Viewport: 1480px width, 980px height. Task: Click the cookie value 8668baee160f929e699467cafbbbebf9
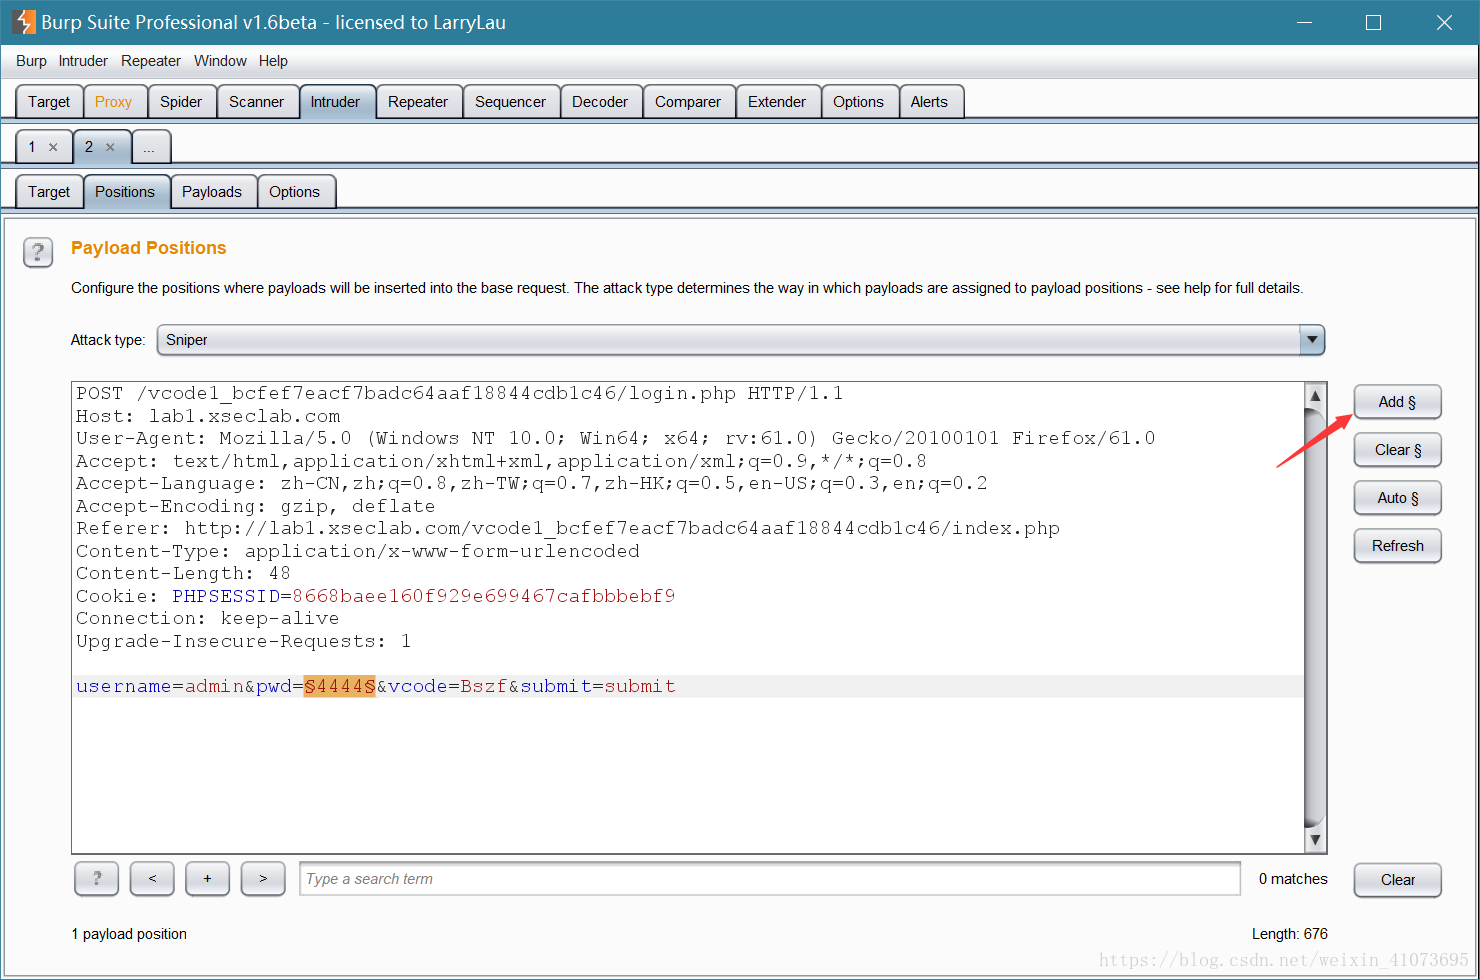pos(484,596)
